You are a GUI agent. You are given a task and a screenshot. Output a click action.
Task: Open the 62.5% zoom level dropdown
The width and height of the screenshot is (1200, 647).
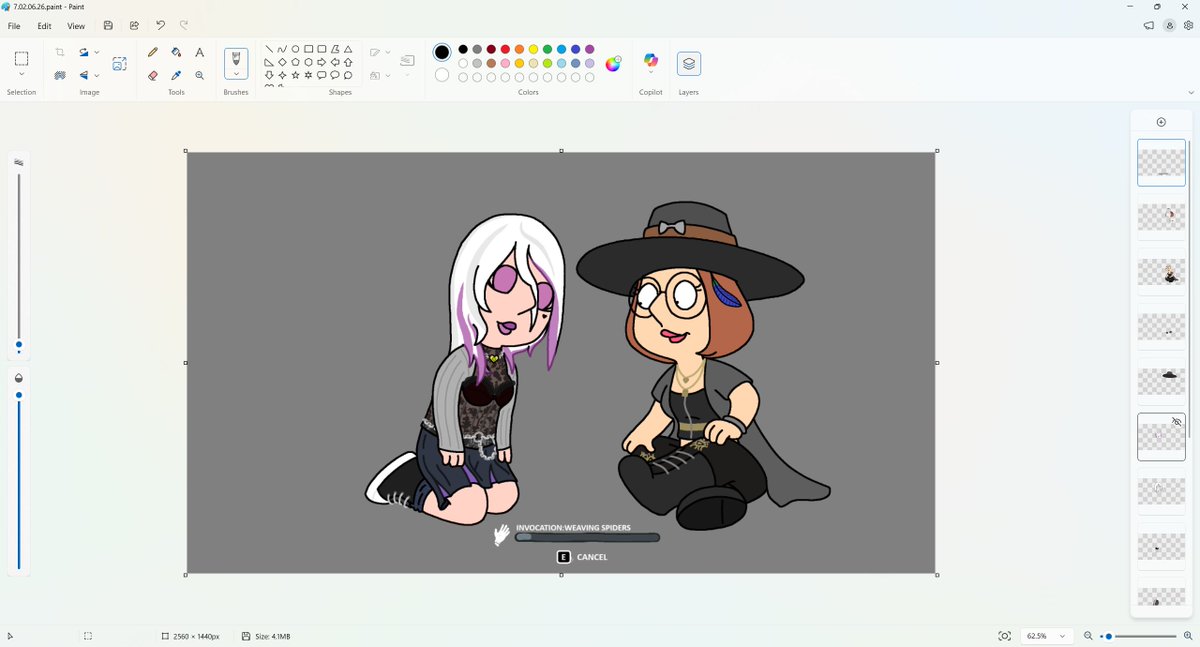(1047, 636)
